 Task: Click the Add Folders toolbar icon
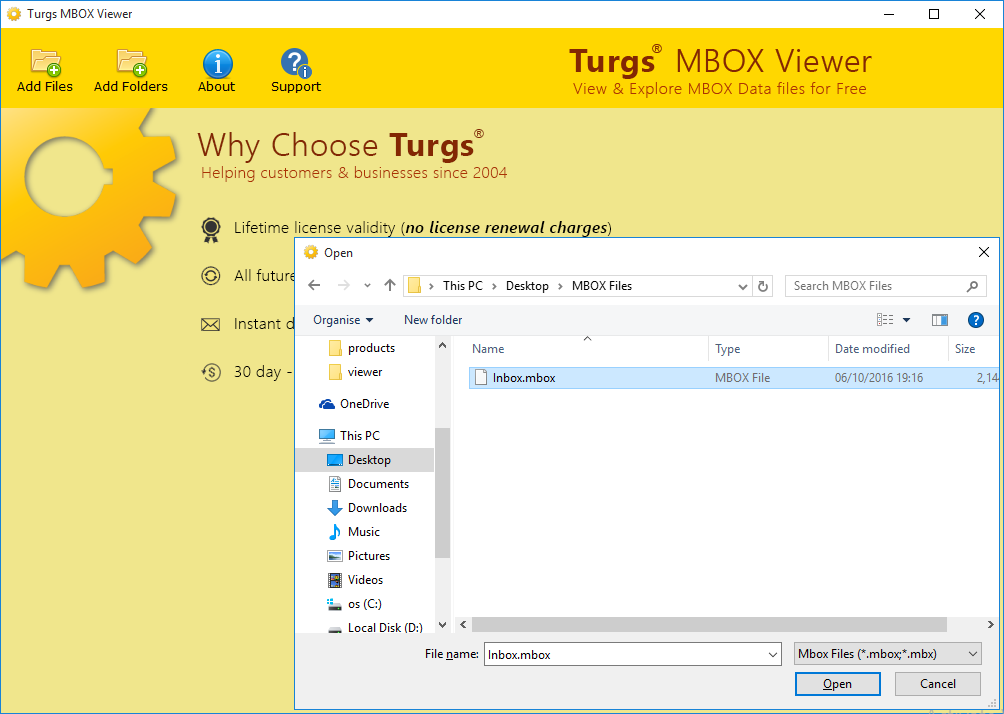(x=131, y=63)
